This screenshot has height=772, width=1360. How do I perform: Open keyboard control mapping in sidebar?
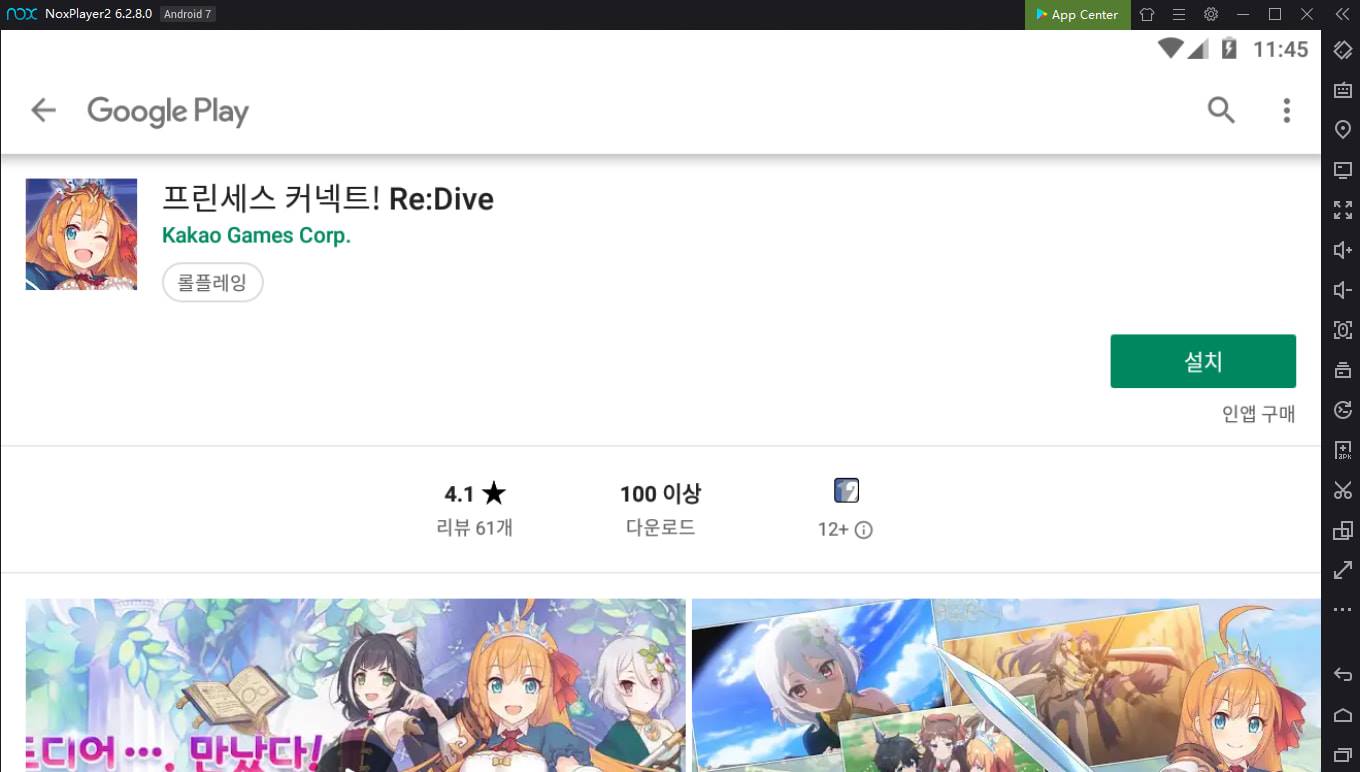(x=1343, y=90)
